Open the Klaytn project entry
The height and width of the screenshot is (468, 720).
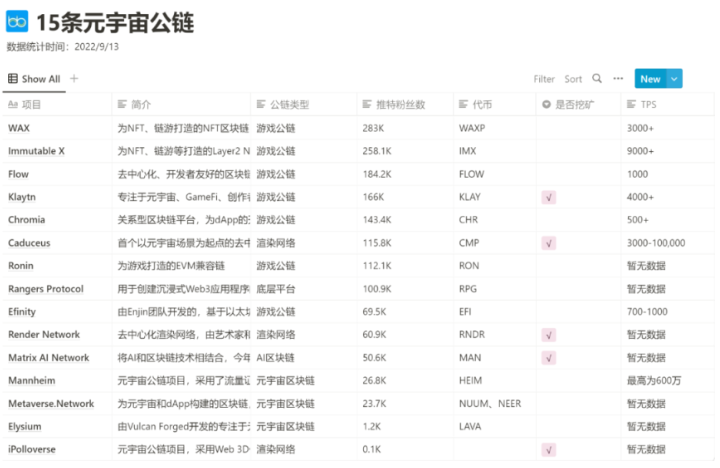pos(22,197)
